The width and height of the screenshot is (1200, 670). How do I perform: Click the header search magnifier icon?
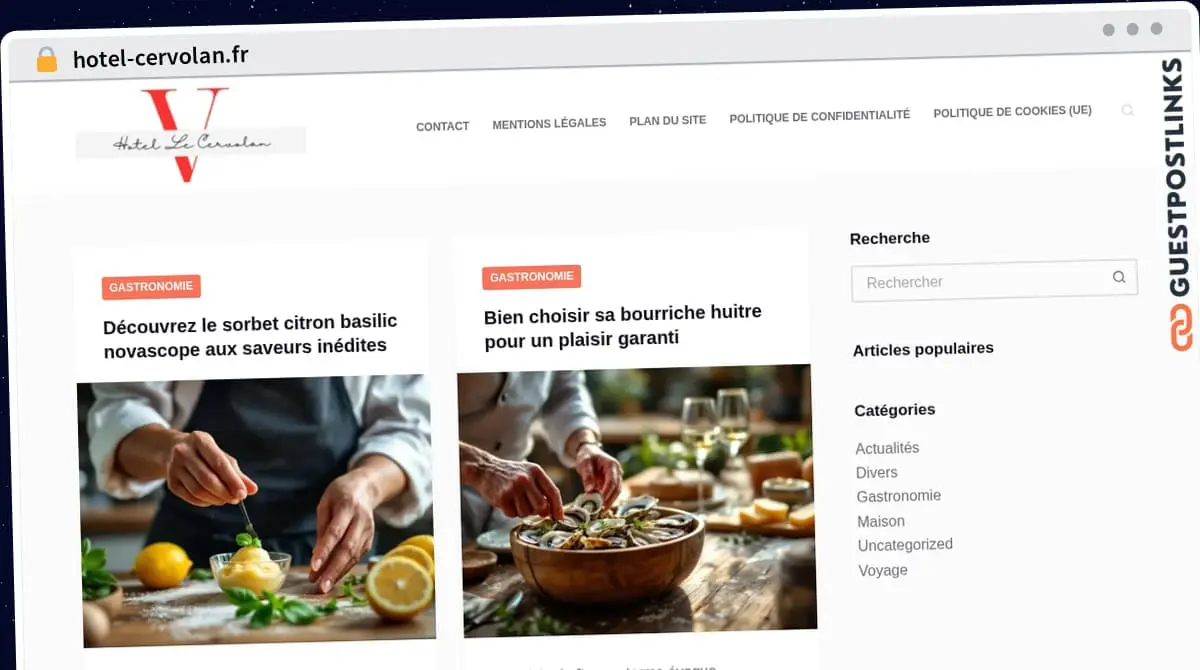pos(1127,110)
